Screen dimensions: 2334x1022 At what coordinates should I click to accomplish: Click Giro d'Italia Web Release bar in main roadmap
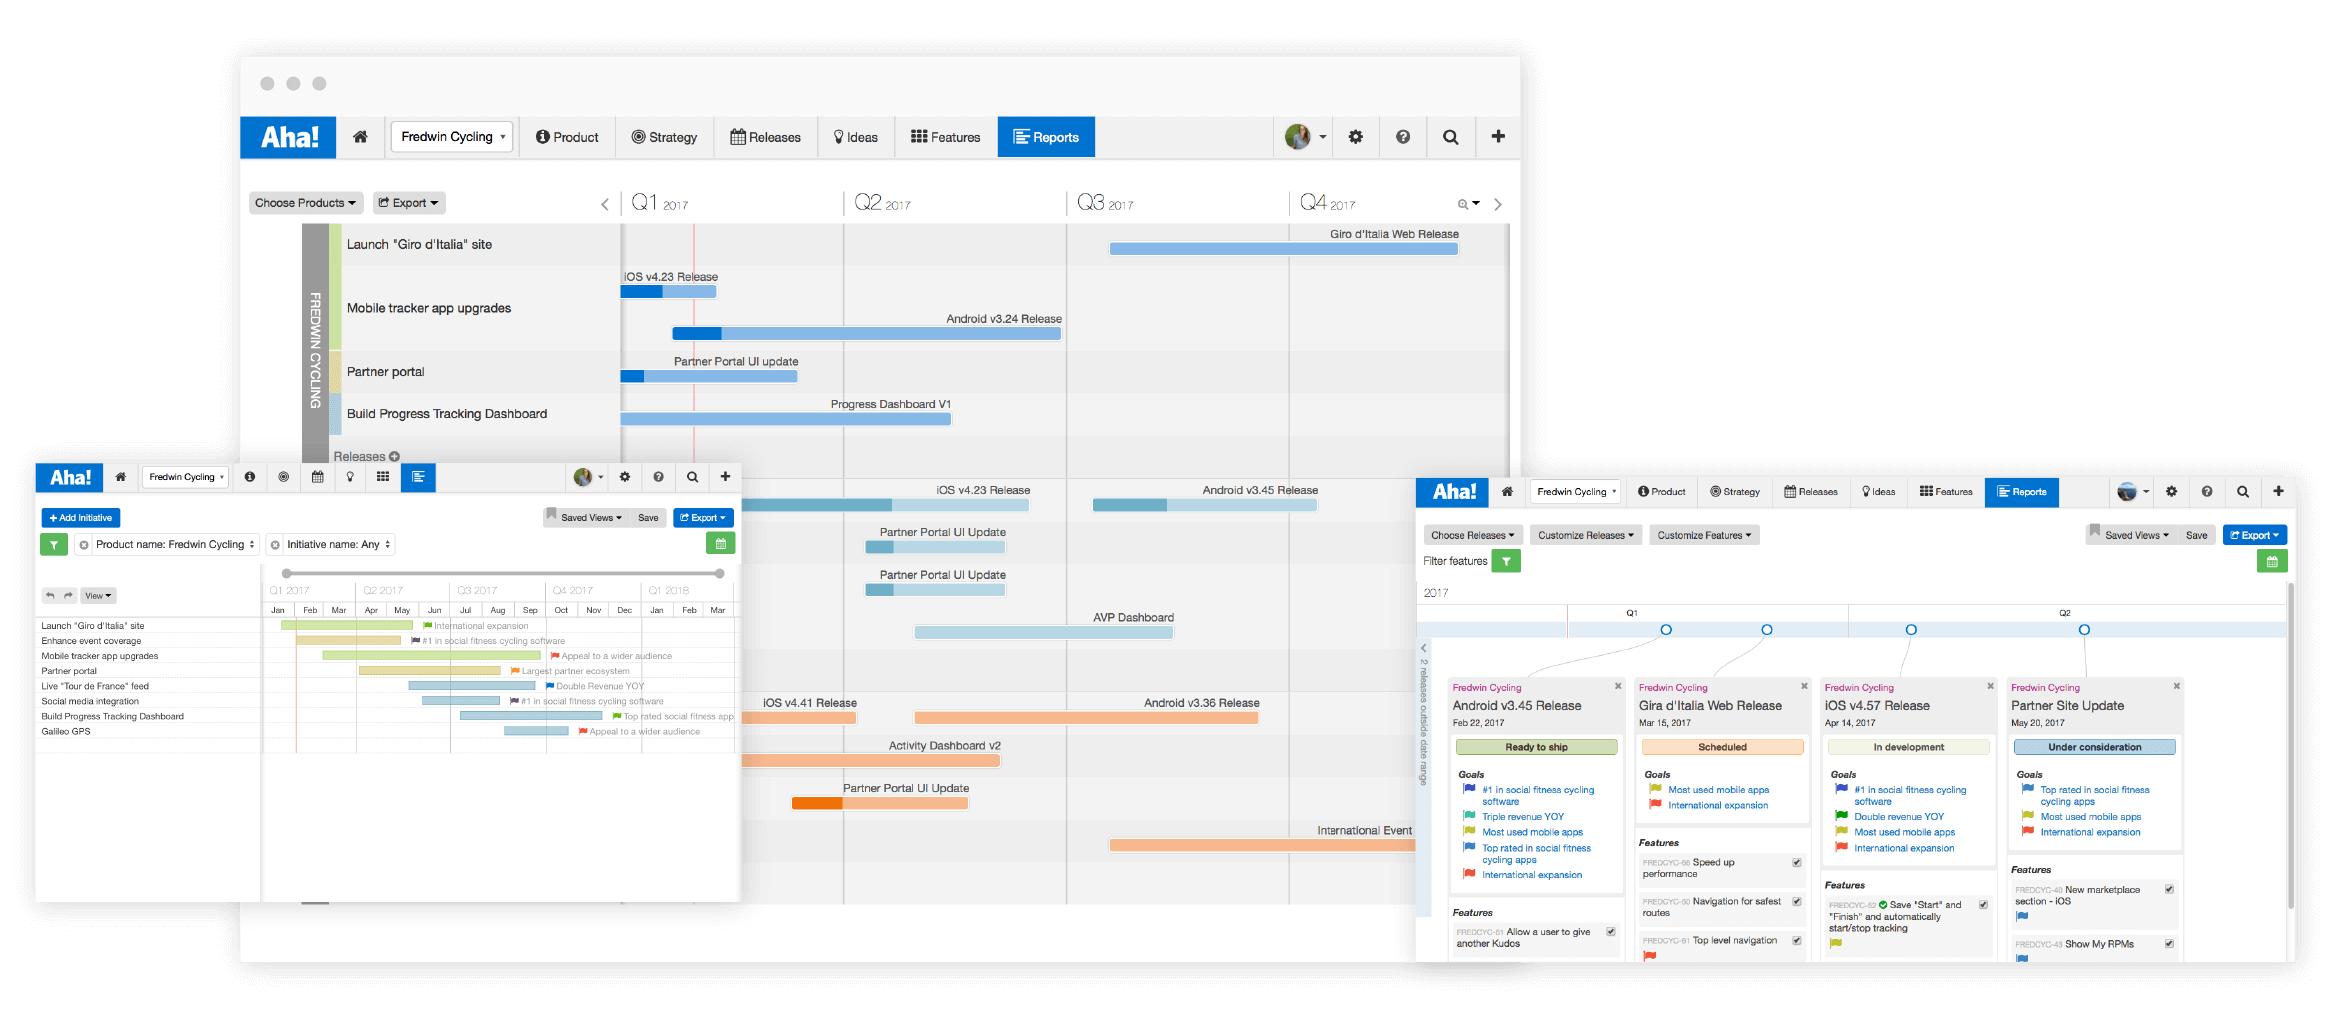[1283, 249]
